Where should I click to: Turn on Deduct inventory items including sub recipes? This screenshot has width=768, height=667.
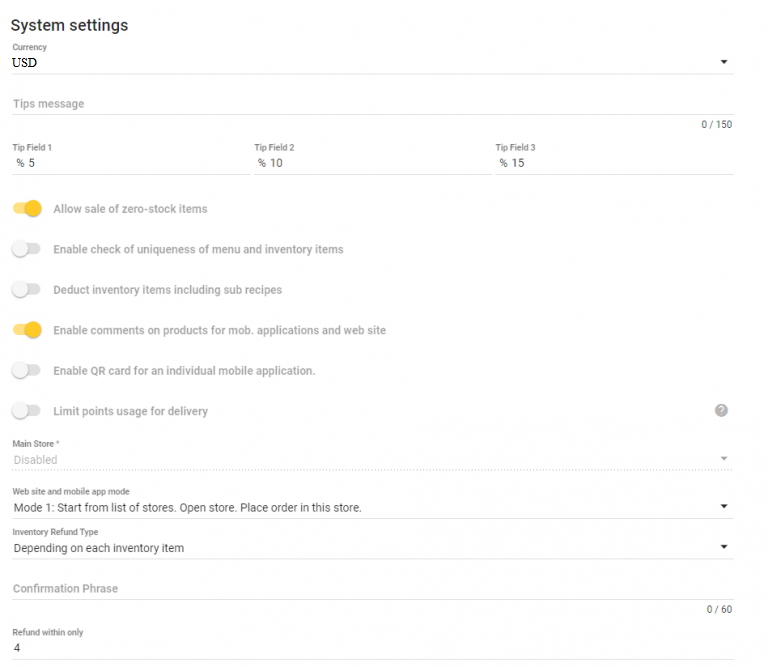coord(27,289)
